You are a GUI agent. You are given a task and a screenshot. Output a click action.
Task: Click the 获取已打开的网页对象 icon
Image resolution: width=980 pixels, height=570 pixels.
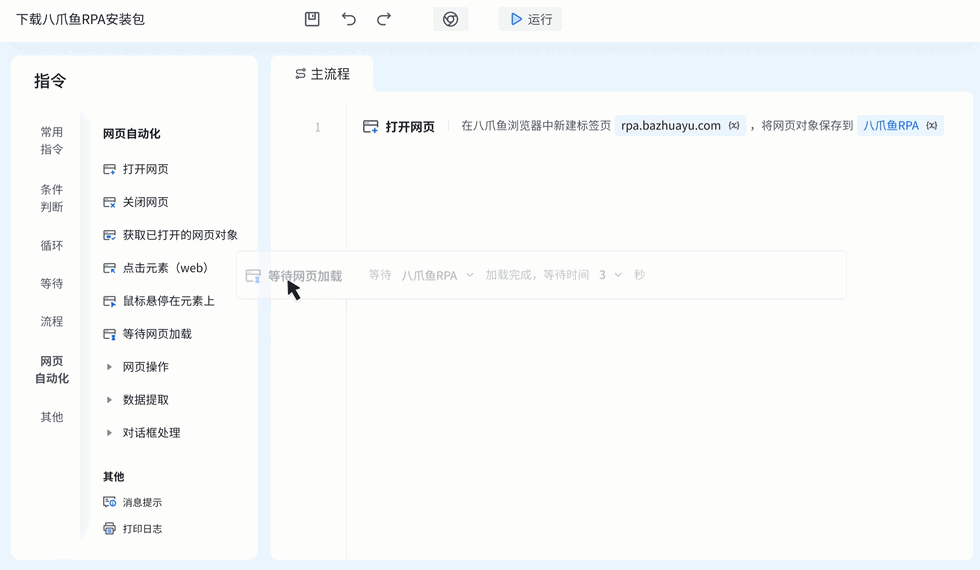point(109,235)
